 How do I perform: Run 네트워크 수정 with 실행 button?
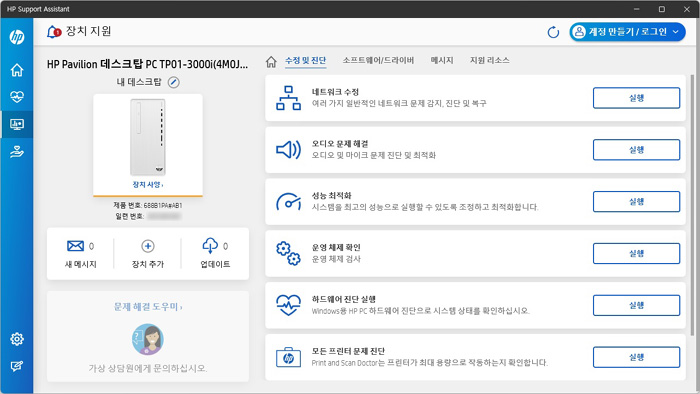pyautogui.click(x=637, y=98)
